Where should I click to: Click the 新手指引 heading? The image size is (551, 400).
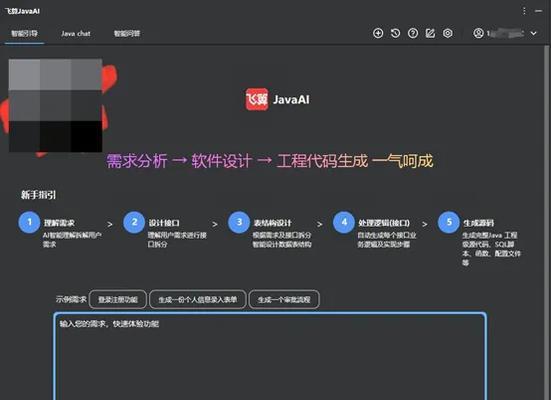pyautogui.click(x=38, y=195)
